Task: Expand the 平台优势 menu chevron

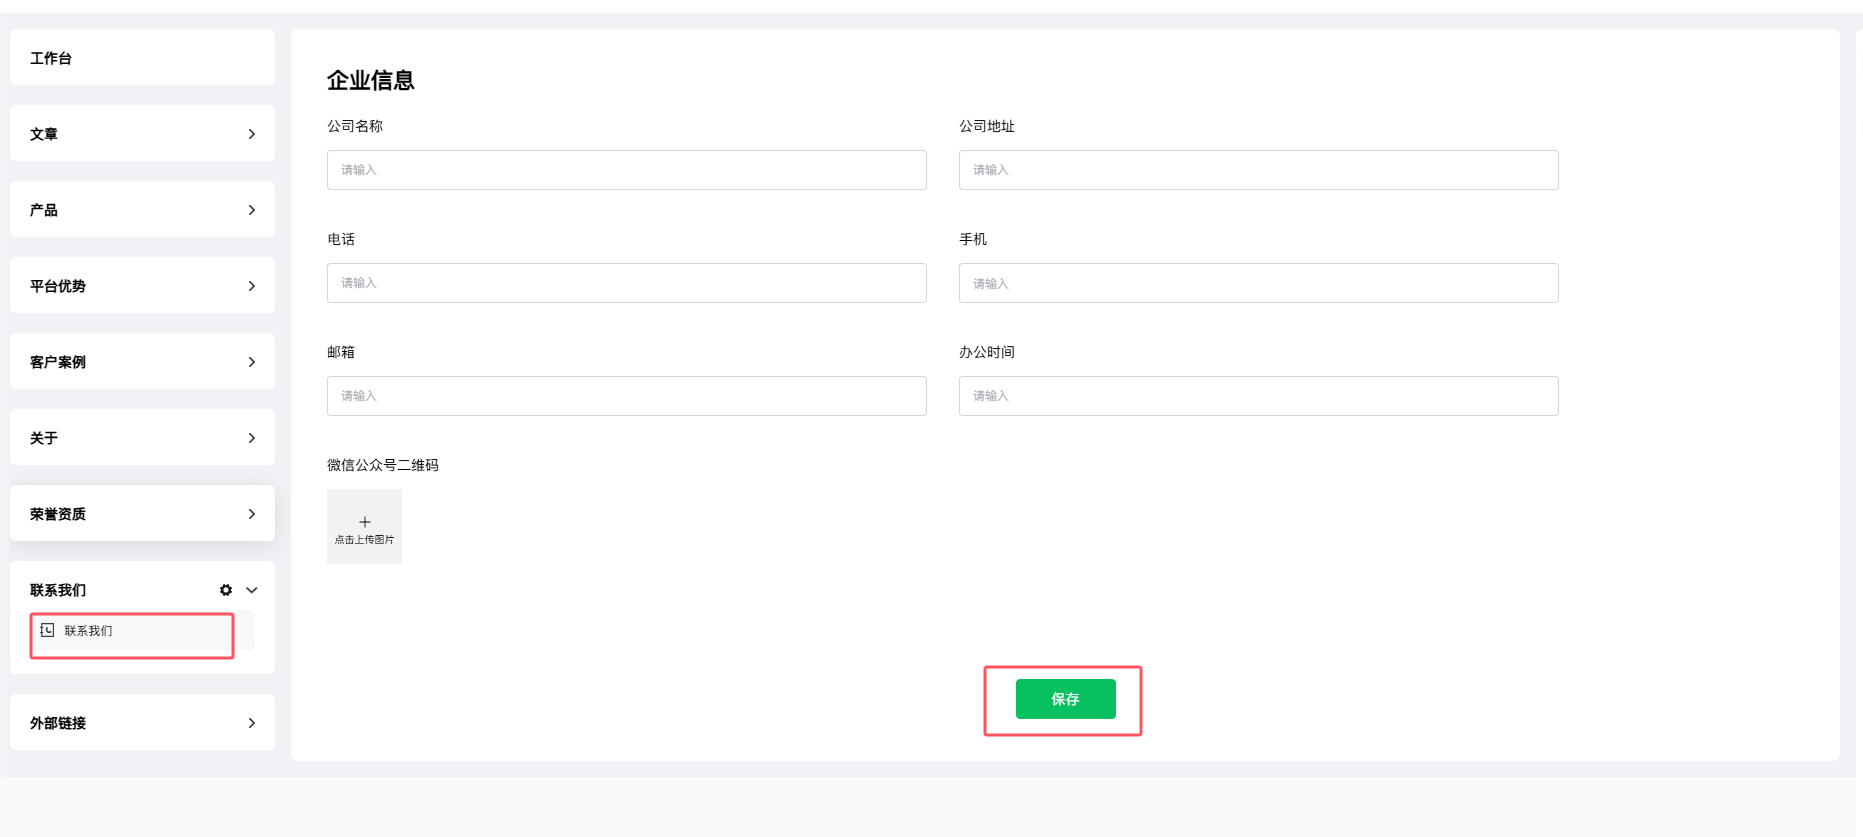Action: (252, 286)
